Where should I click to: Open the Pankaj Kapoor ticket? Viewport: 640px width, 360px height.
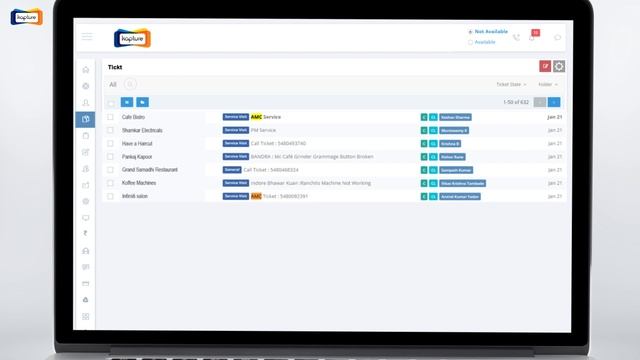click(x=137, y=157)
